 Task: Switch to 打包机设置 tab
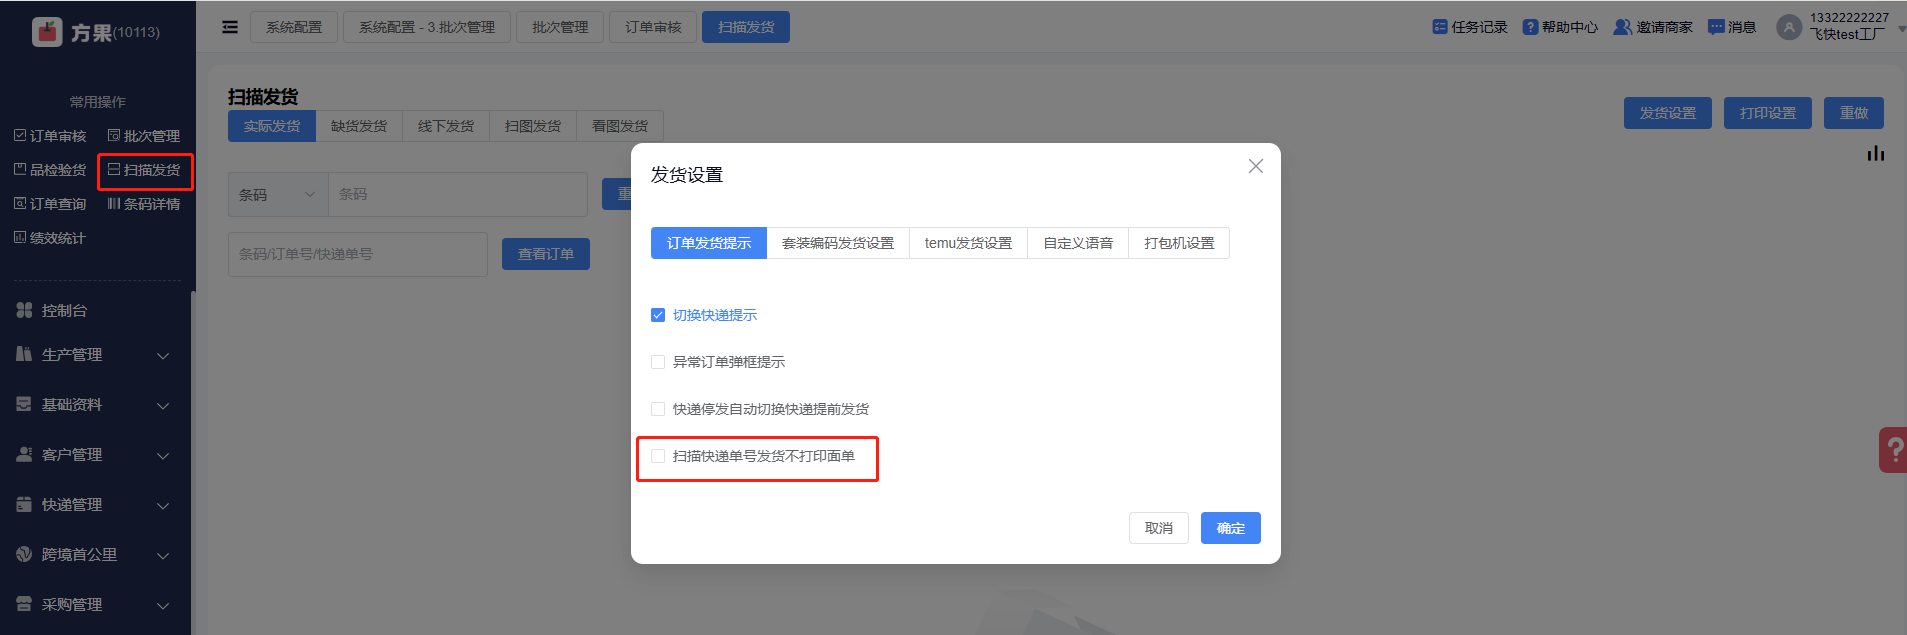click(x=1179, y=243)
